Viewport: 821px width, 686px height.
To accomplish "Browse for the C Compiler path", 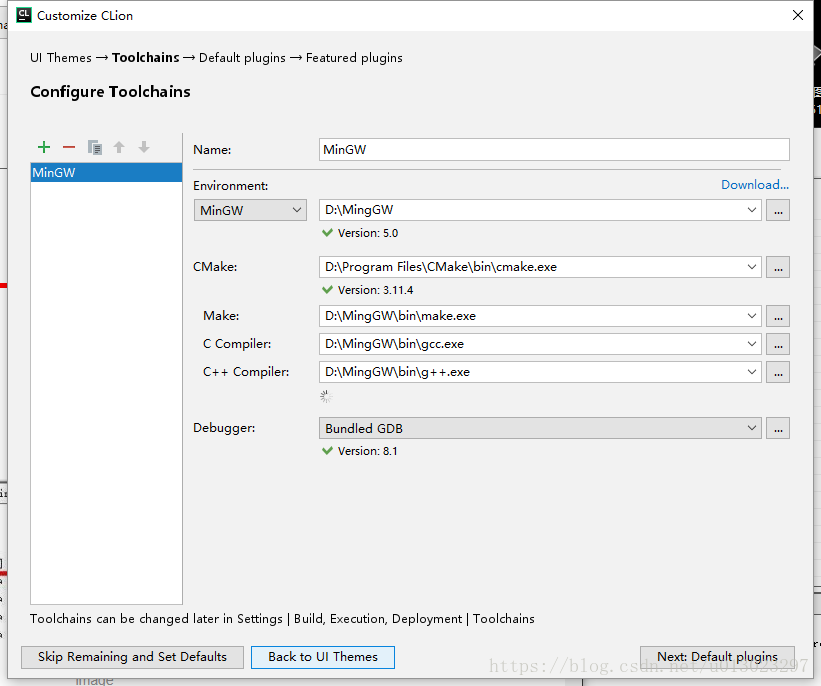I will (x=778, y=344).
